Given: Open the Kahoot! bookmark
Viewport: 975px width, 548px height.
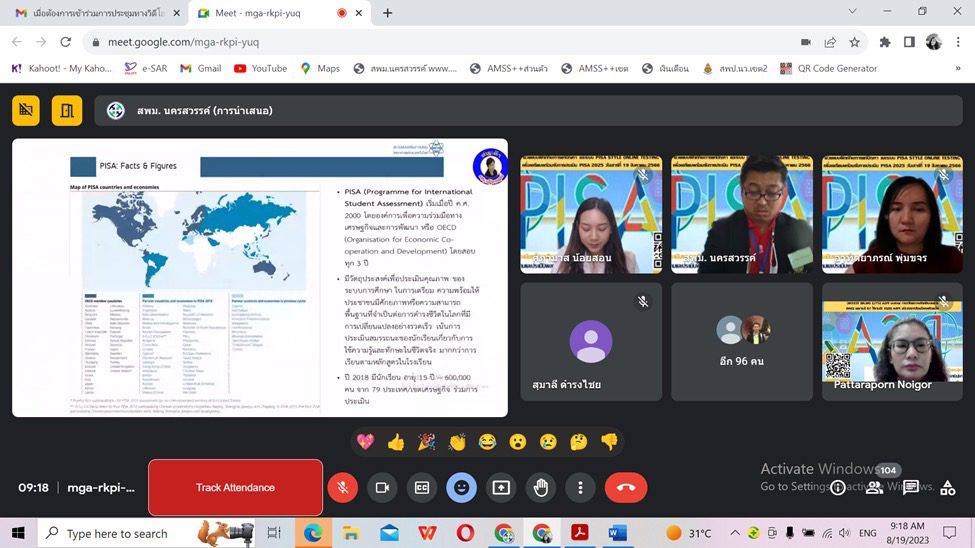Looking at the screenshot, I should (62, 68).
